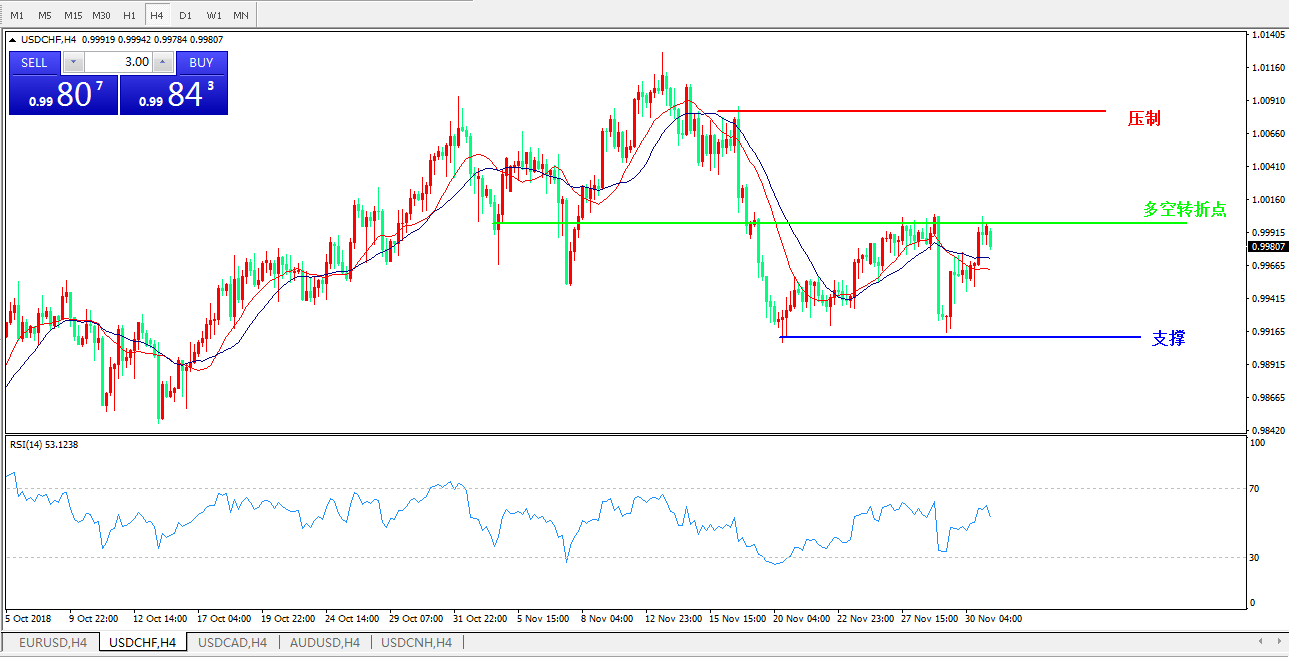1289x657 pixels.
Task: Select the MN monthly timeframe
Action: click(x=241, y=16)
